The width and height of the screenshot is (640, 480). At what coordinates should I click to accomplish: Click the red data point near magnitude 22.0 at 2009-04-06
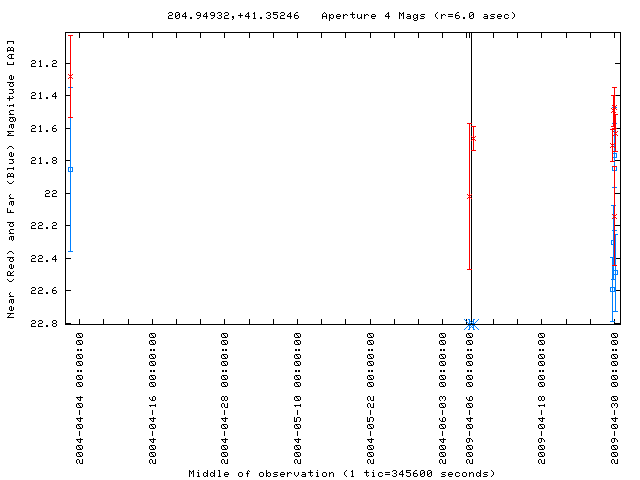469,197
